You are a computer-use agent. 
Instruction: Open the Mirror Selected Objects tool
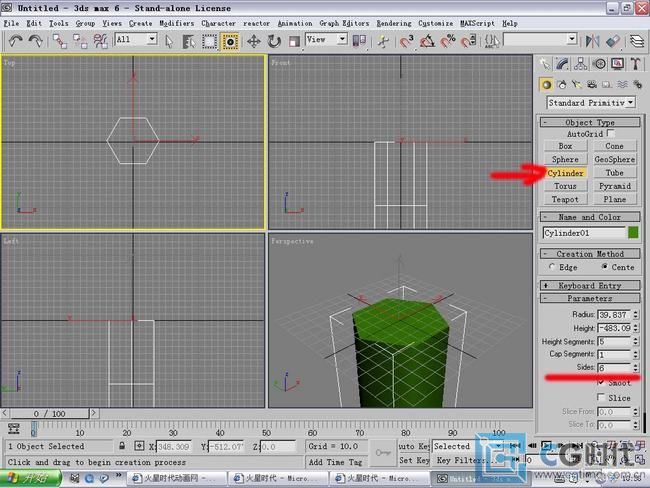[x=592, y=41]
